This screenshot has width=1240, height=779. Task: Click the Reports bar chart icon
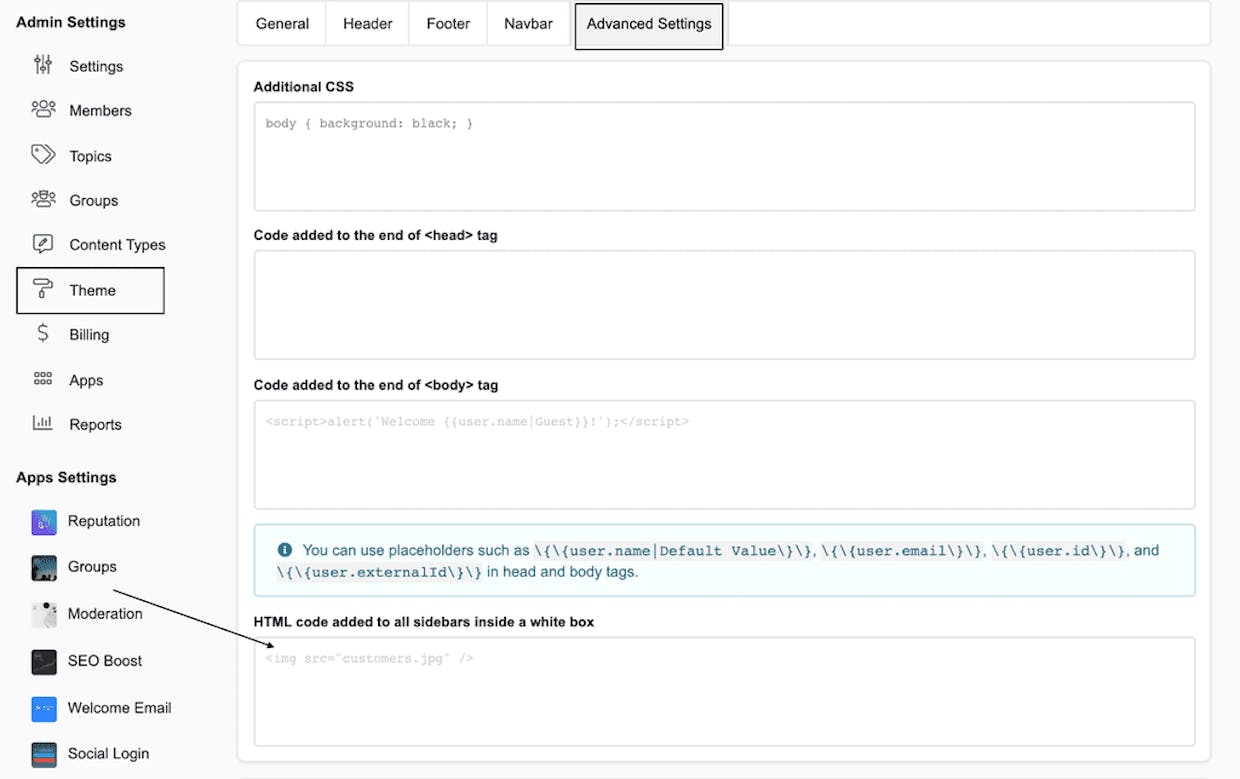[x=43, y=423]
